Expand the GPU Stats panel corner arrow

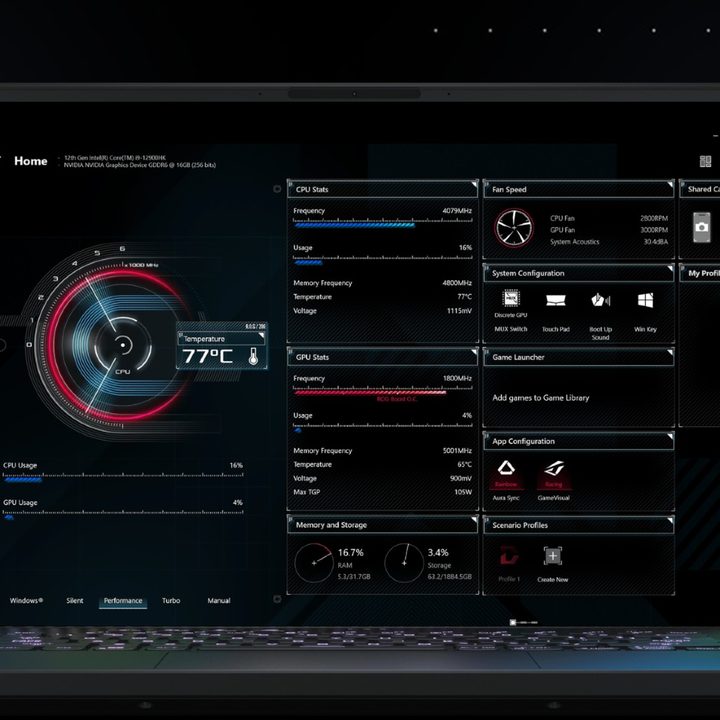[474, 352]
